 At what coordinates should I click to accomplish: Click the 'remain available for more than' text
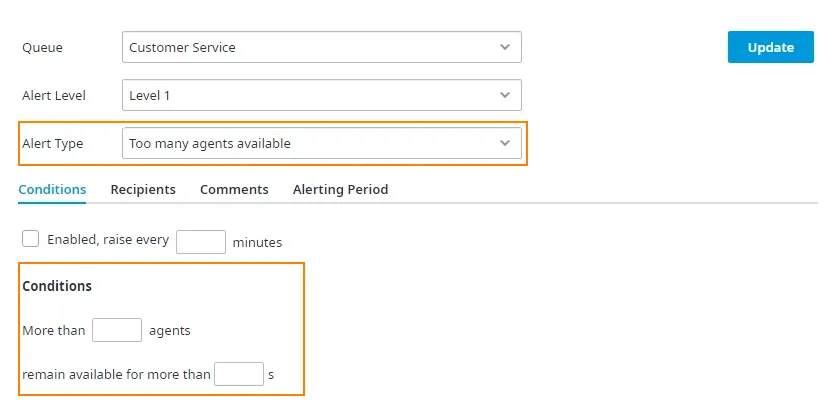click(116, 374)
